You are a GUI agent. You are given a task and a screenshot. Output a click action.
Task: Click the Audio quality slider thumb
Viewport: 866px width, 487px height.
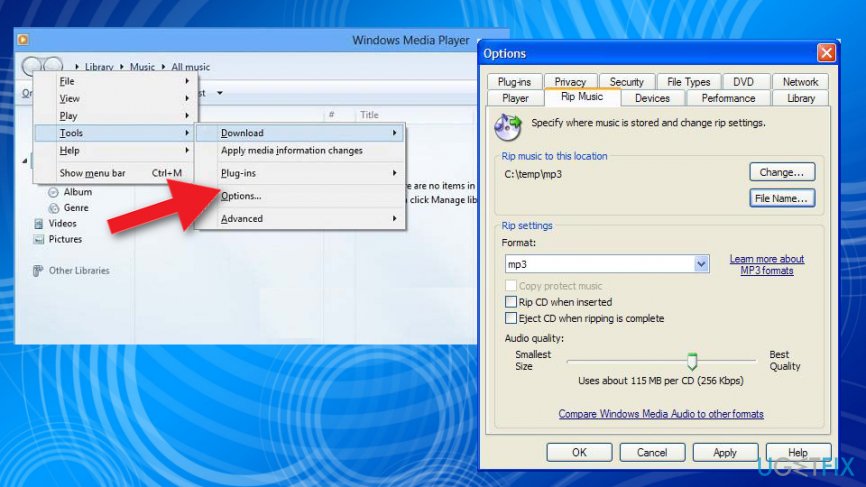click(692, 361)
